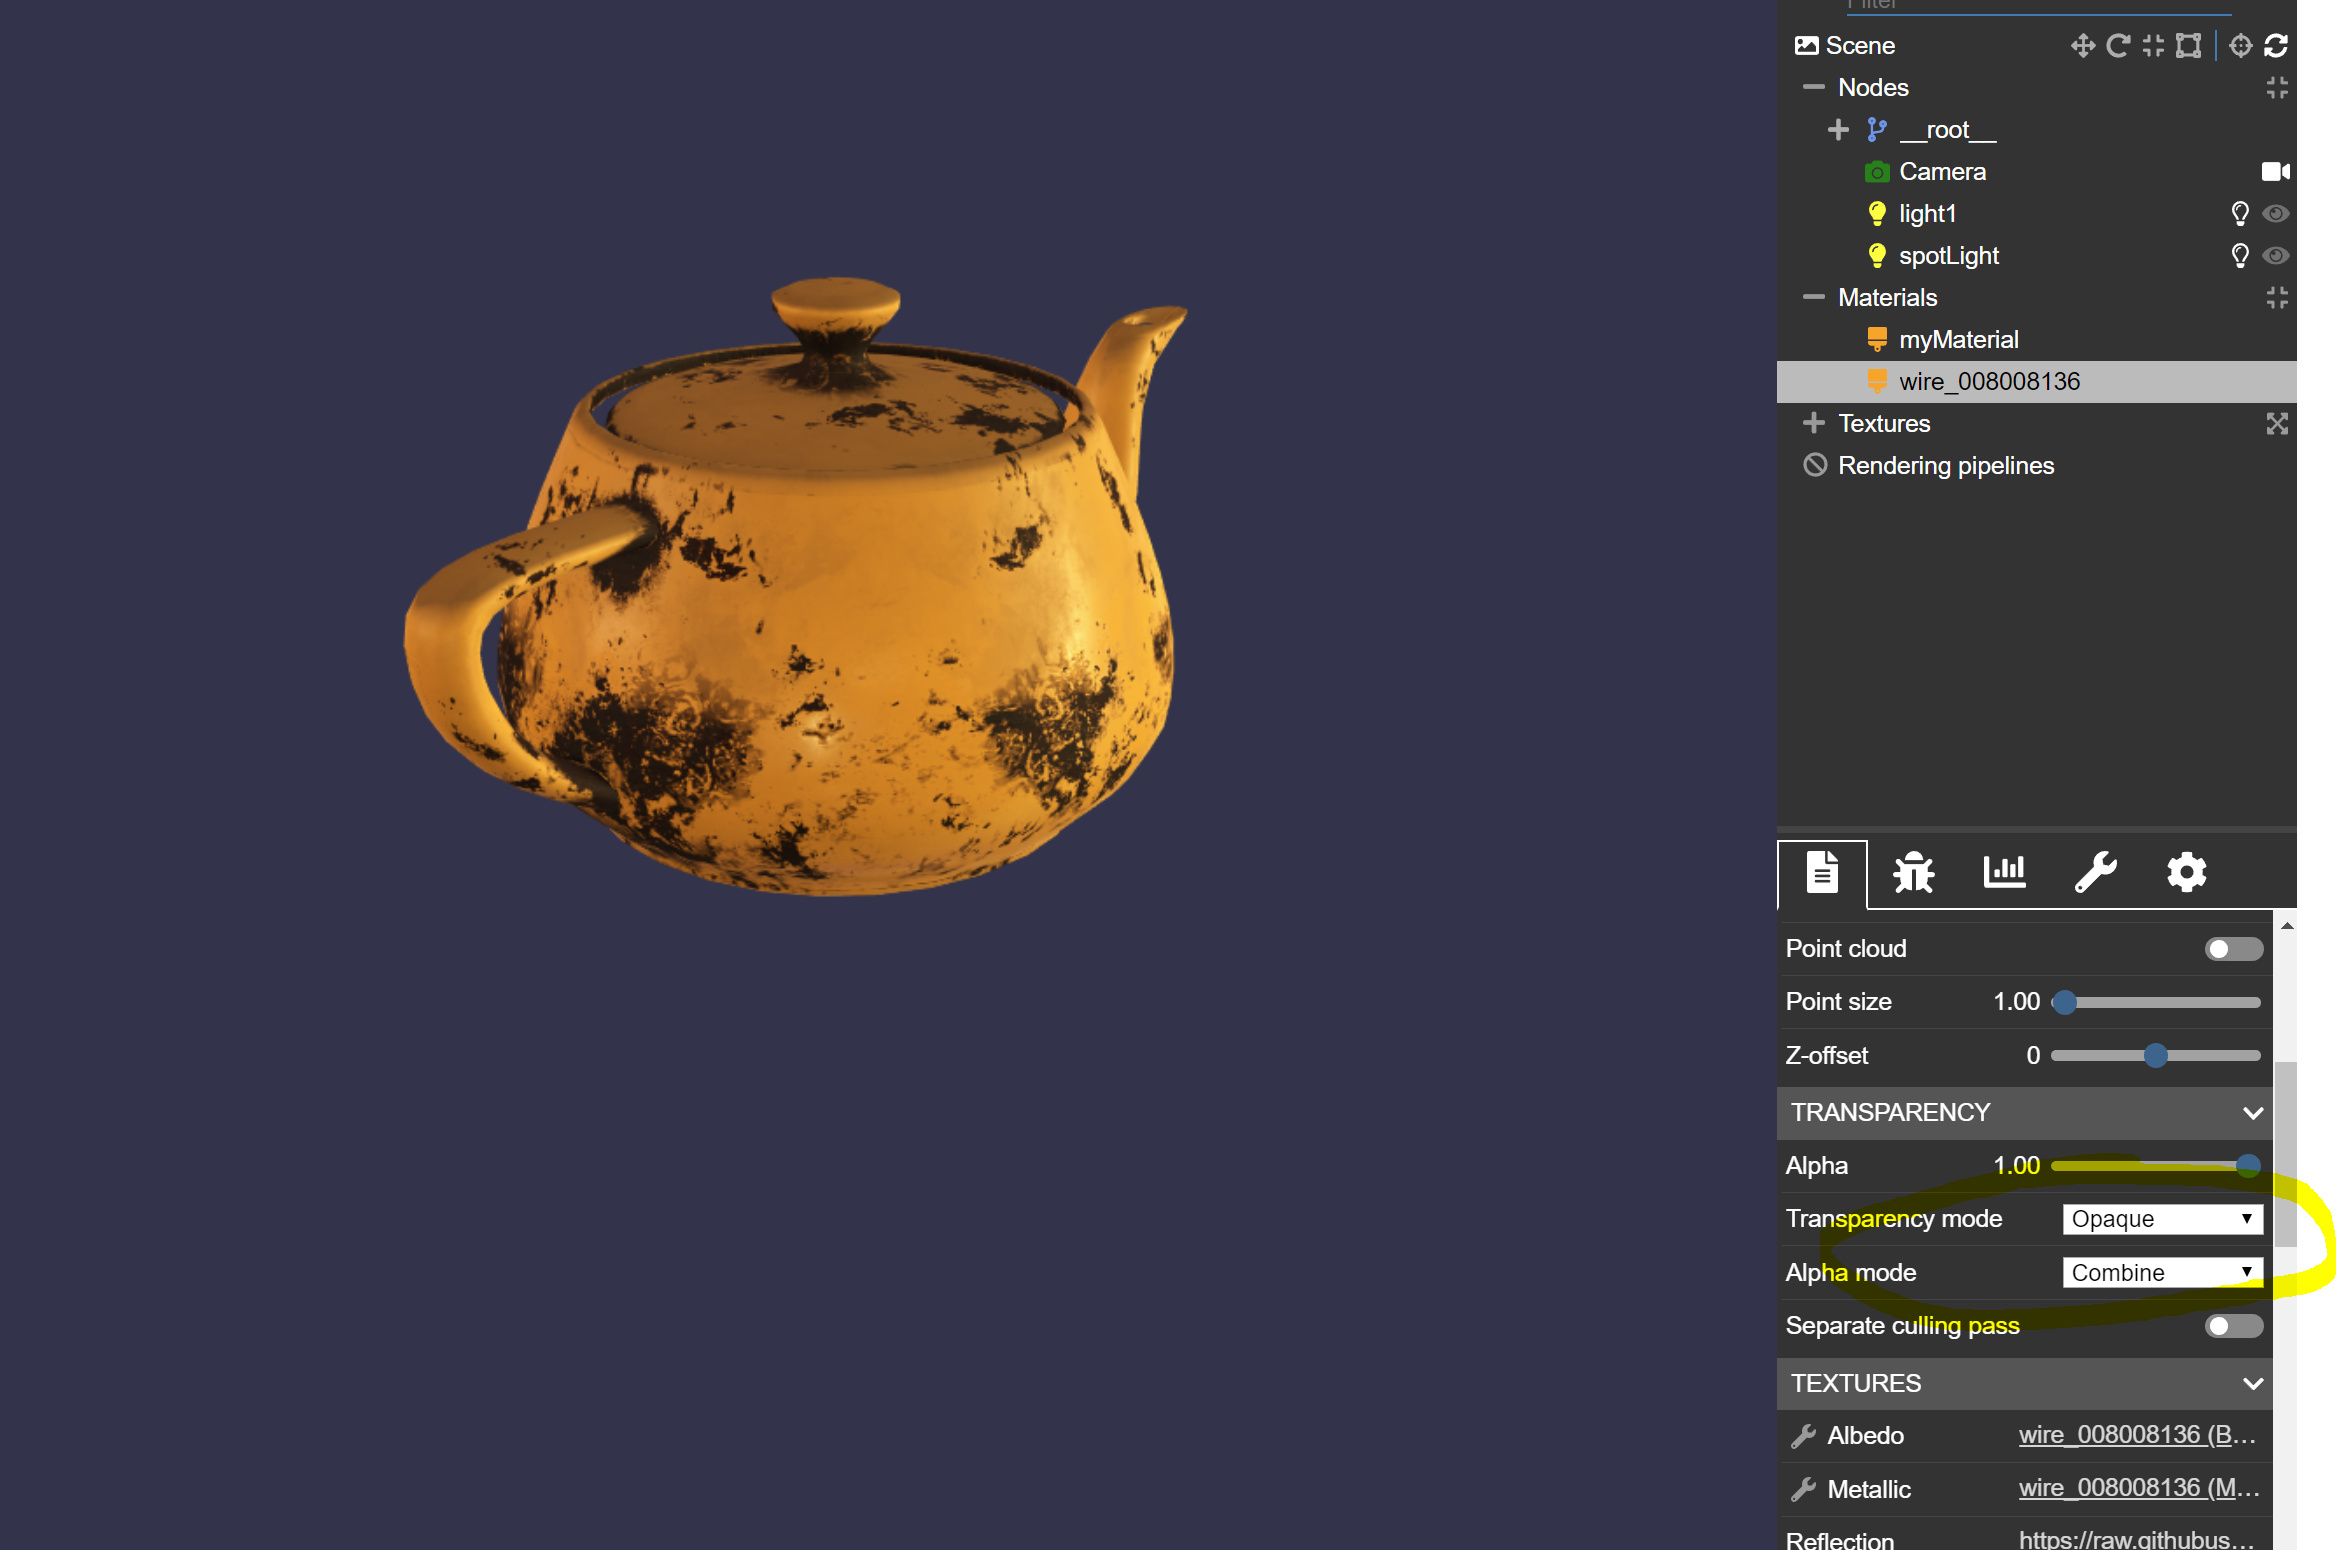Image resolution: width=2336 pixels, height=1550 pixels.
Task: Refresh the scene explorer
Action: pos(2276,46)
